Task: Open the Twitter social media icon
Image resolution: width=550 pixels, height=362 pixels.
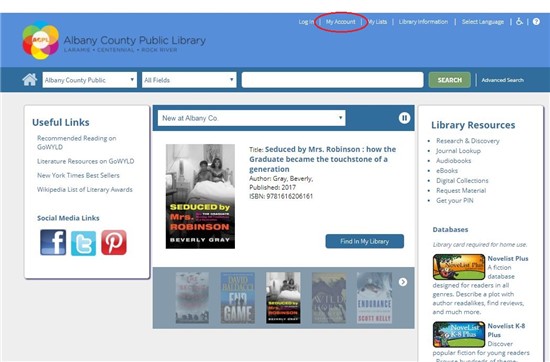Action: coord(83,243)
